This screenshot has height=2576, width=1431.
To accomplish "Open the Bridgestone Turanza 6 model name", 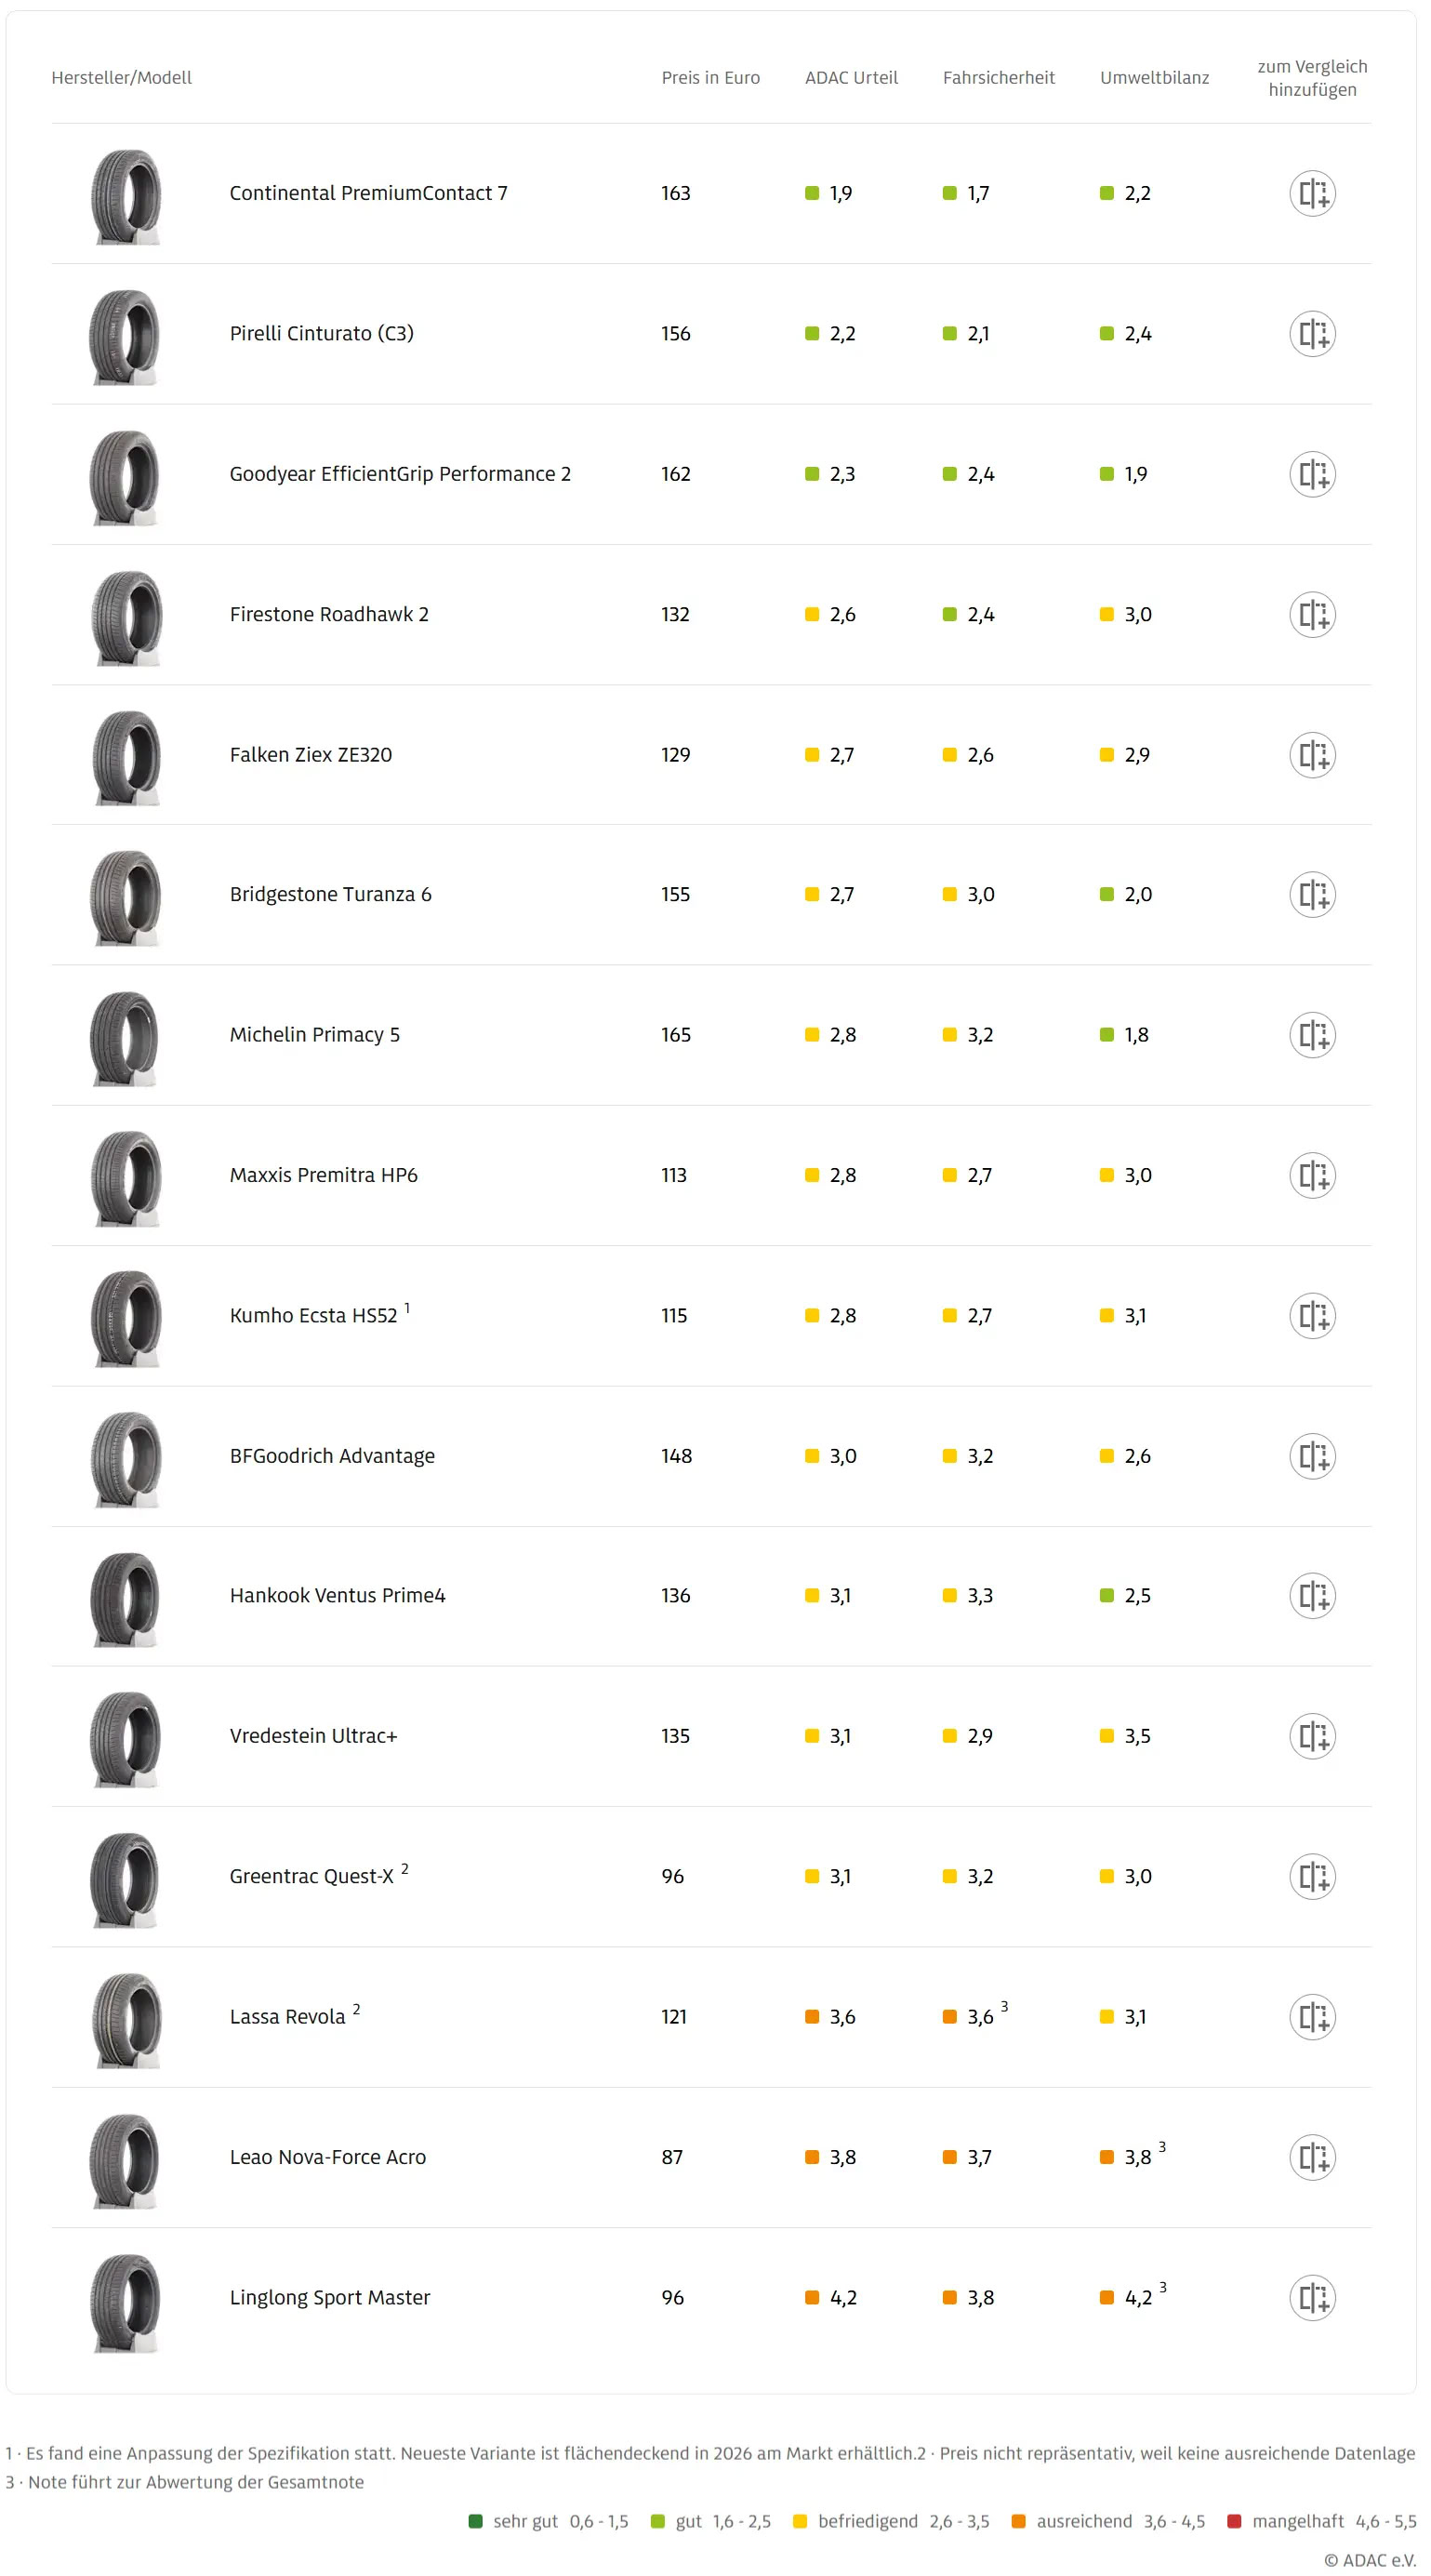I will coord(330,894).
